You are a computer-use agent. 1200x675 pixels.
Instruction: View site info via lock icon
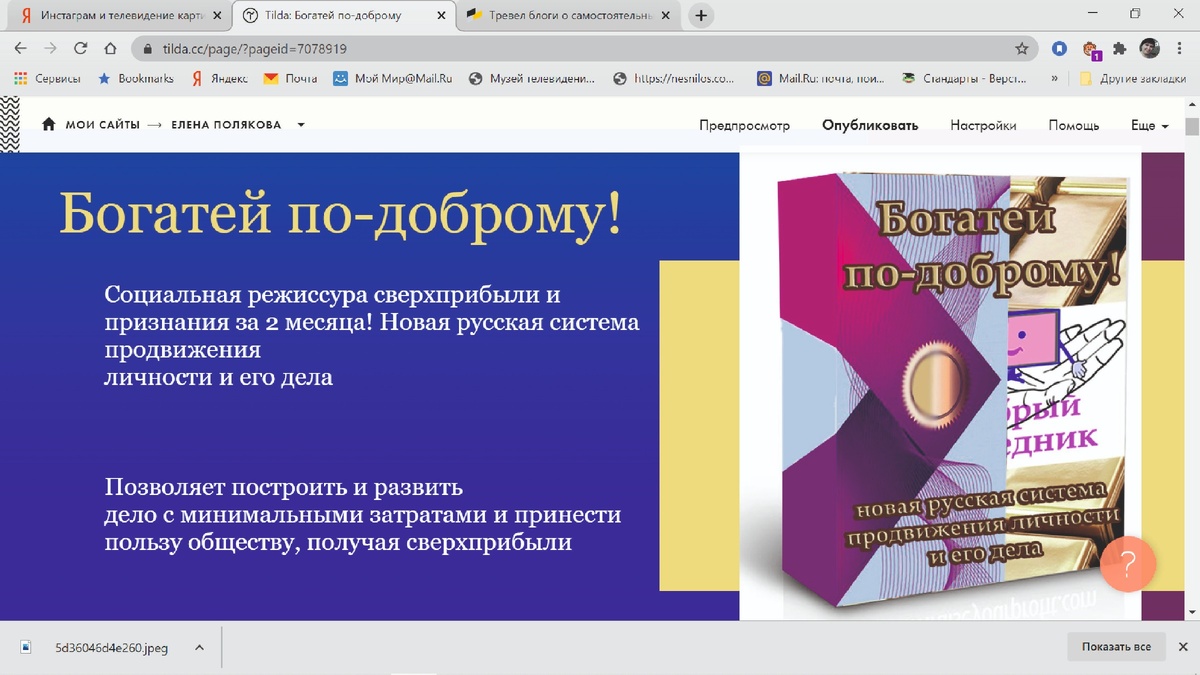click(147, 48)
